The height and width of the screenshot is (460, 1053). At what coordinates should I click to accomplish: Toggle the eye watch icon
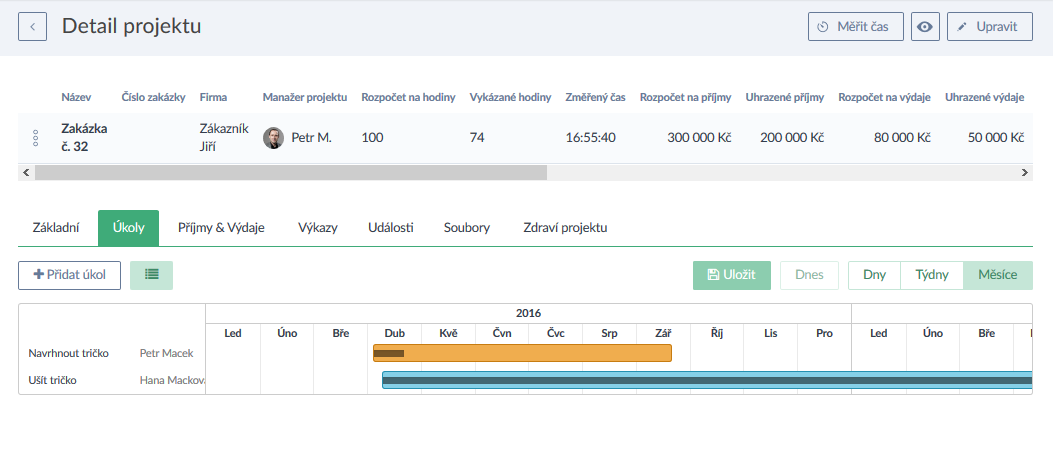tap(925, 27)
